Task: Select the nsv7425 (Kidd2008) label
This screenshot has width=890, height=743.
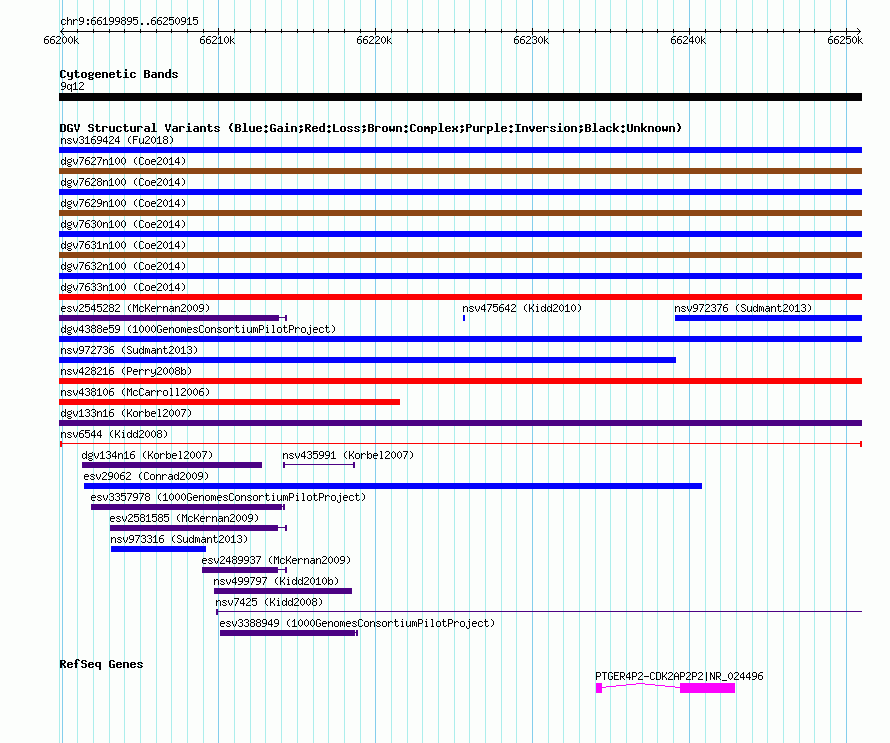Action: [269, 602]
